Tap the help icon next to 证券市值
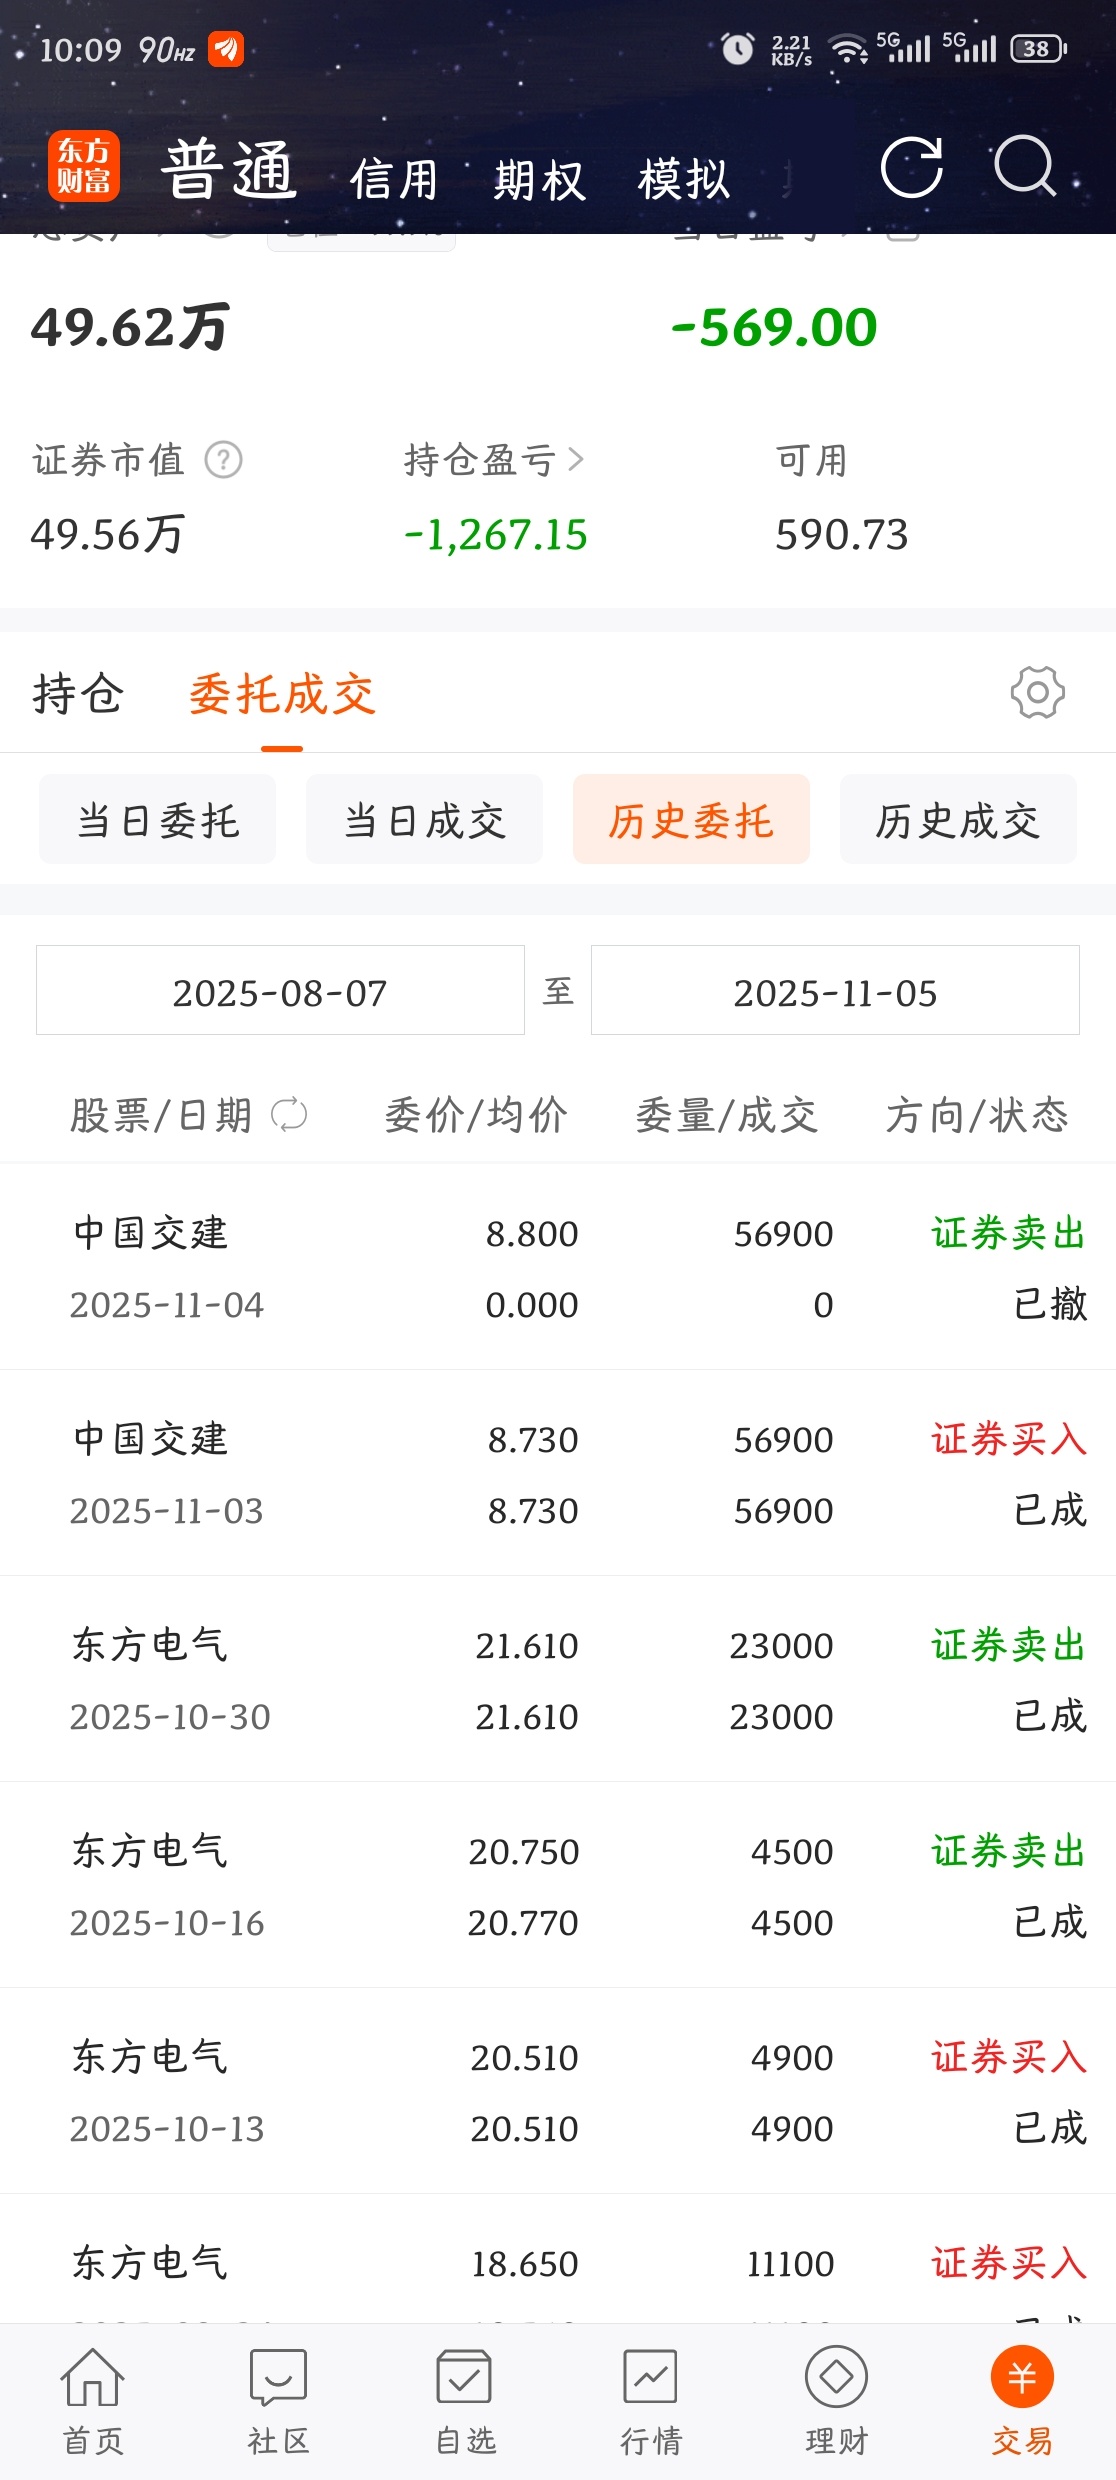This screenshot has height=2480, width=1116. click(x=223, y=460)
